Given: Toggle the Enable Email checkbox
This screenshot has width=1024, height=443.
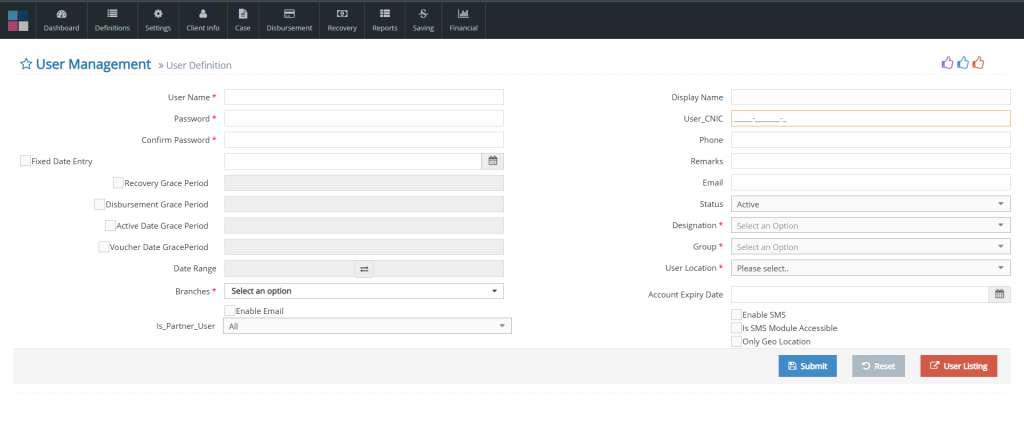Looking at the screenshot, I should click(x=230, y=311).
